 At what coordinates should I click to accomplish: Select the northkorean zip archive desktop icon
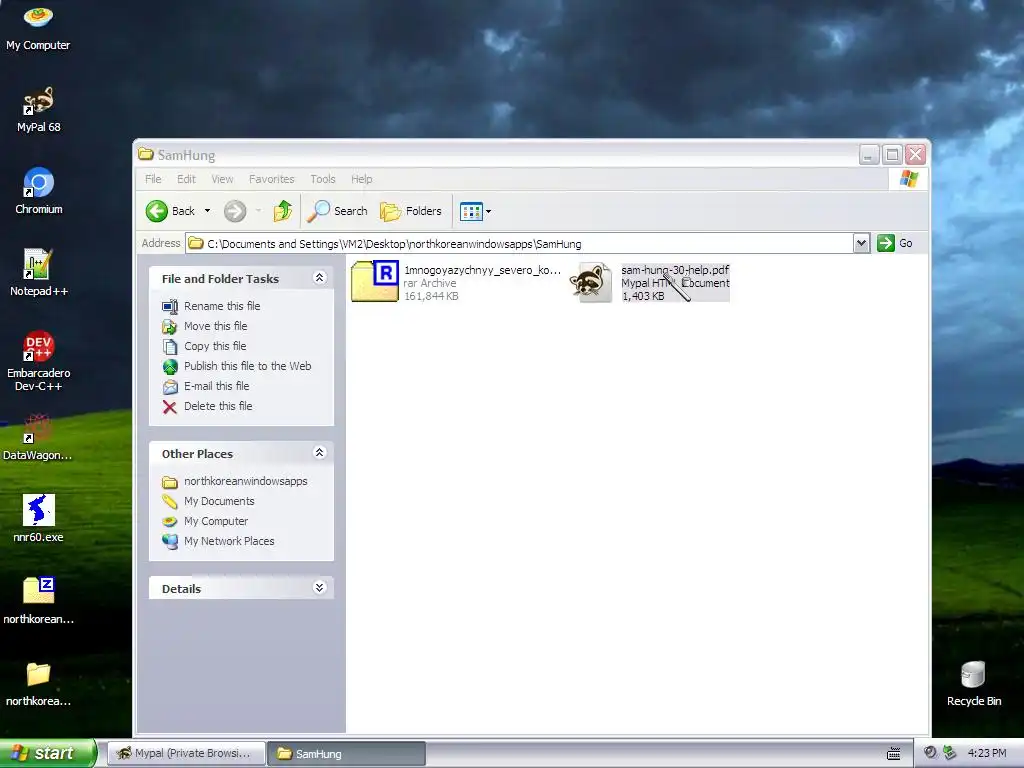38,601
